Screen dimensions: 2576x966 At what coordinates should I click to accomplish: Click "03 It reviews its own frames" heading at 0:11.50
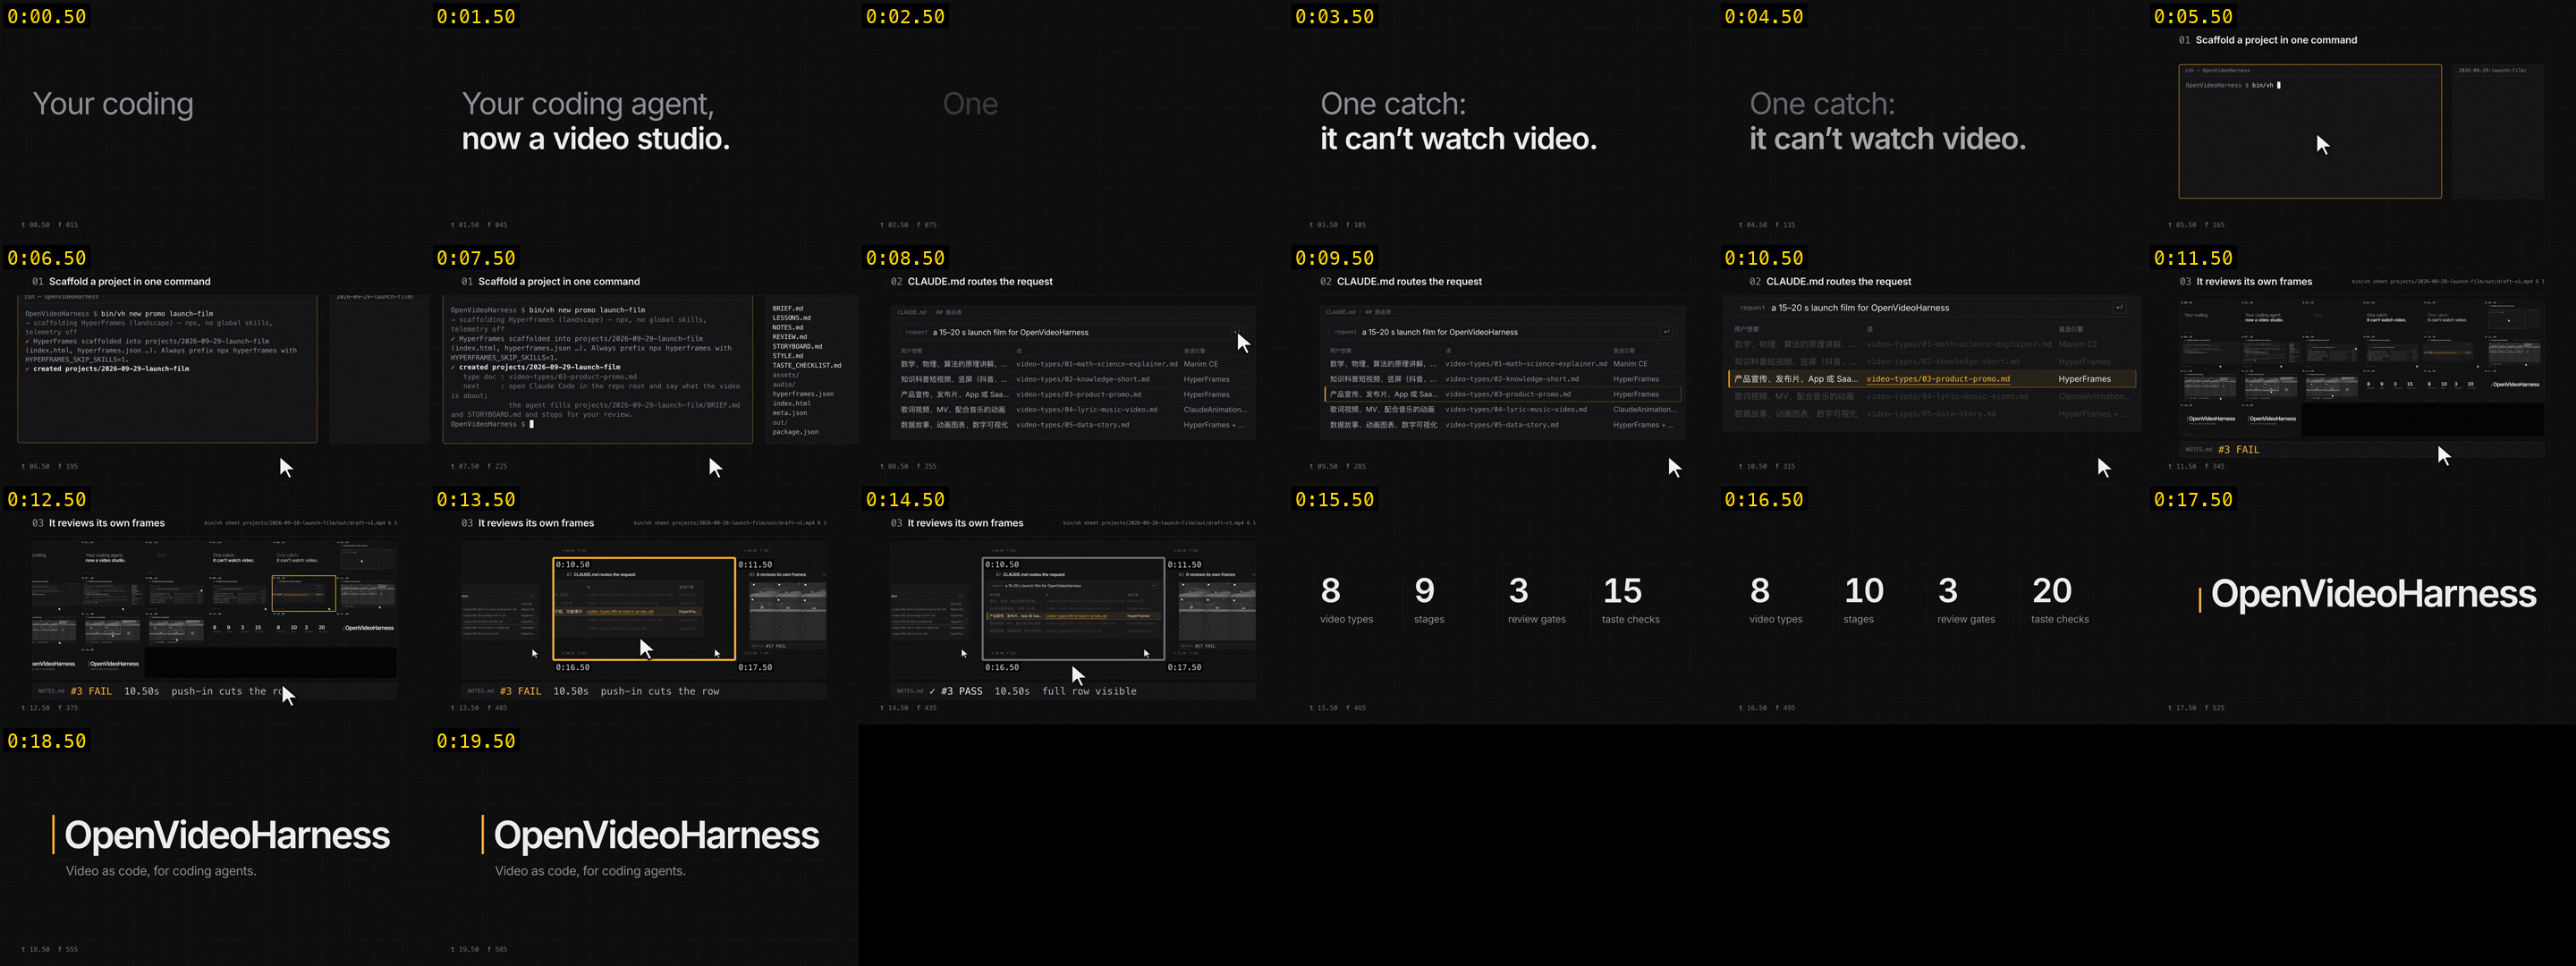point(2245,282)
